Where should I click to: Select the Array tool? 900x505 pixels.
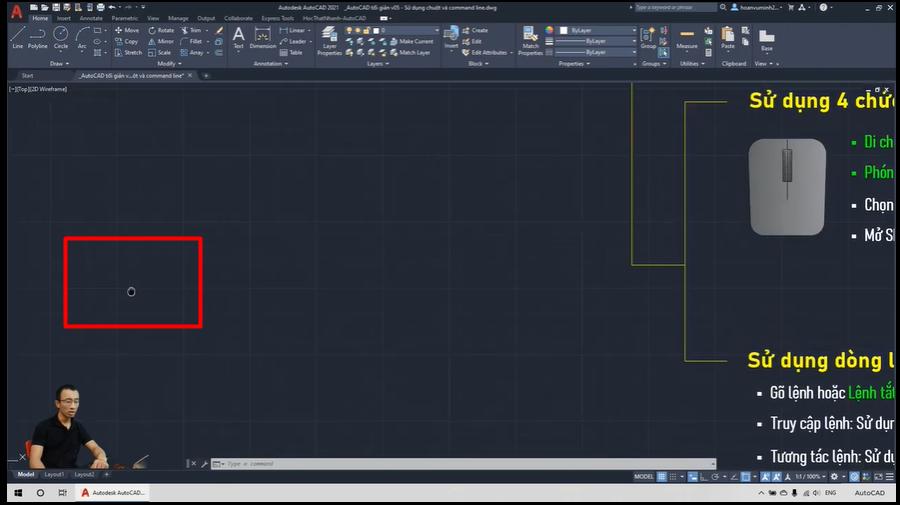point(192,52)
